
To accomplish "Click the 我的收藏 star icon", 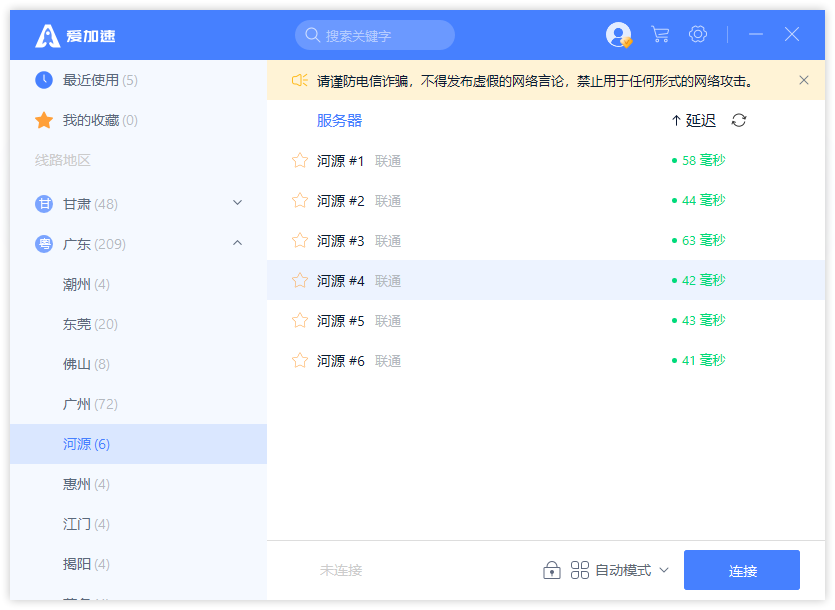I will click(44, 120).
